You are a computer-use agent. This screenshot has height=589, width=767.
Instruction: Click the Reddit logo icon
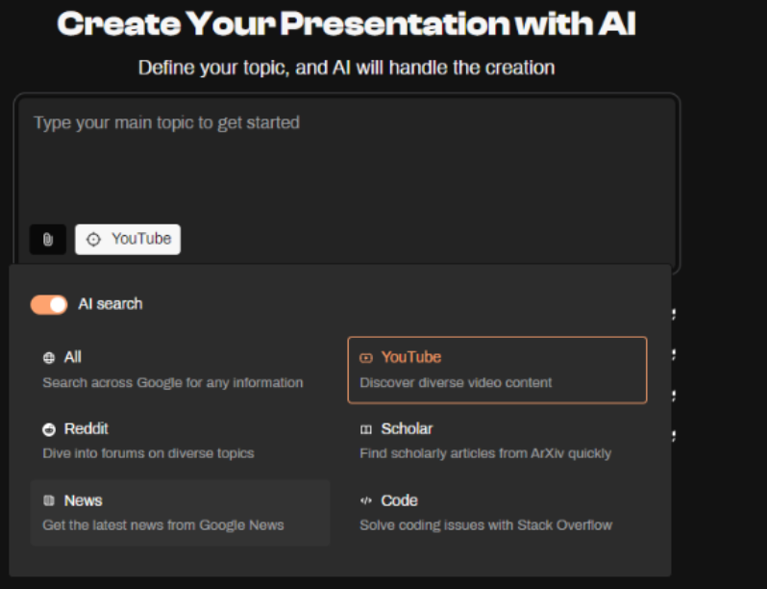coord(49,430)
